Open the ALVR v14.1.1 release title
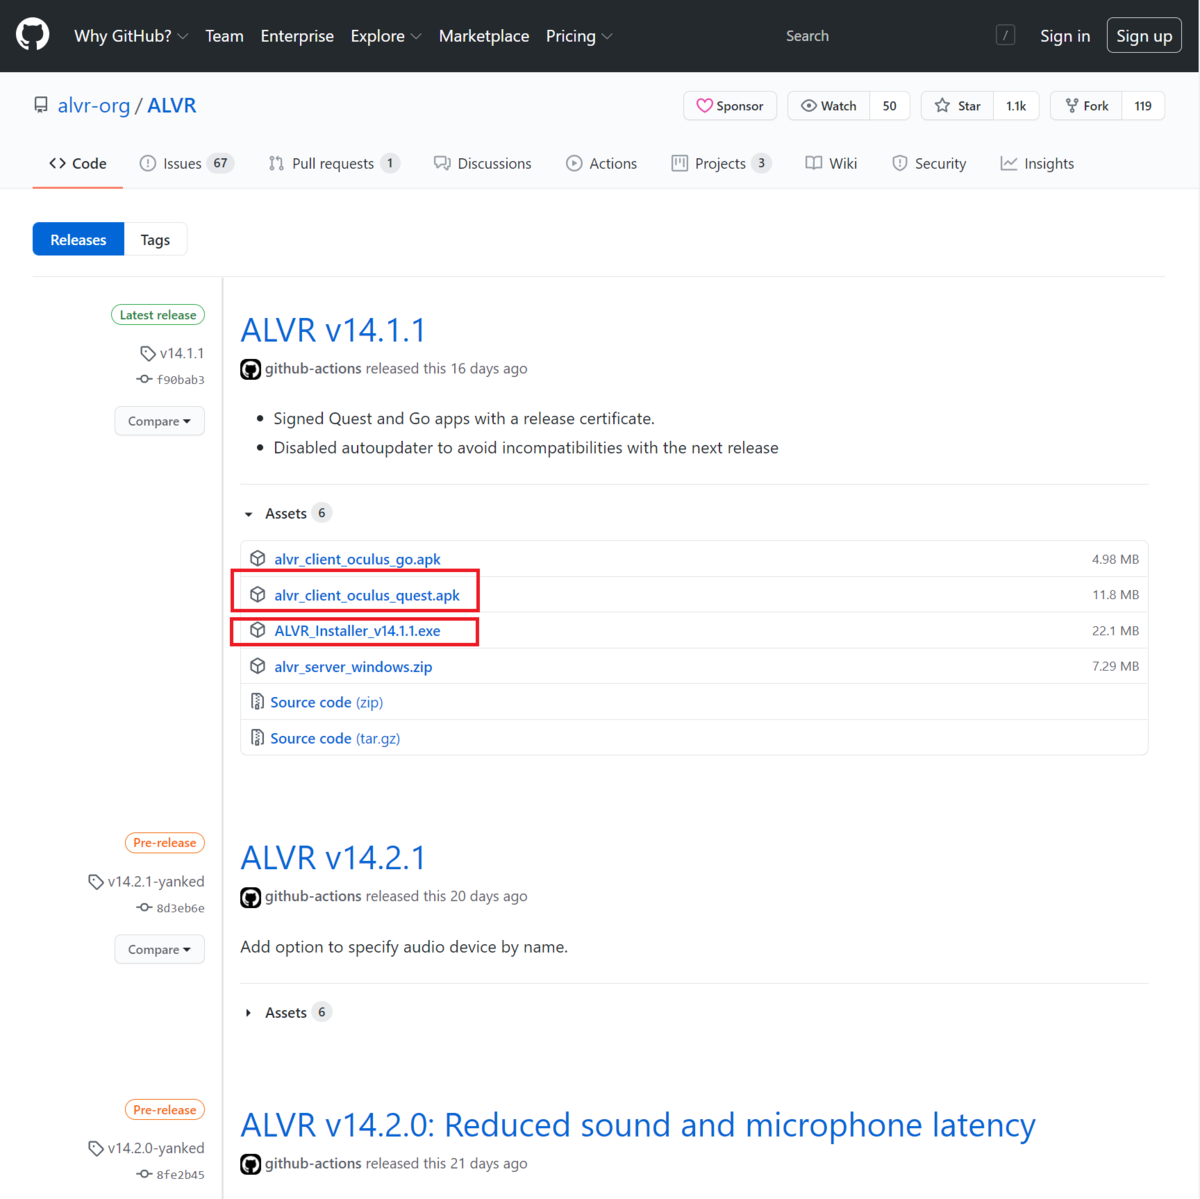Viewport: 1200px width, 1199px height. pyautogui.click(x=333, y=330)
